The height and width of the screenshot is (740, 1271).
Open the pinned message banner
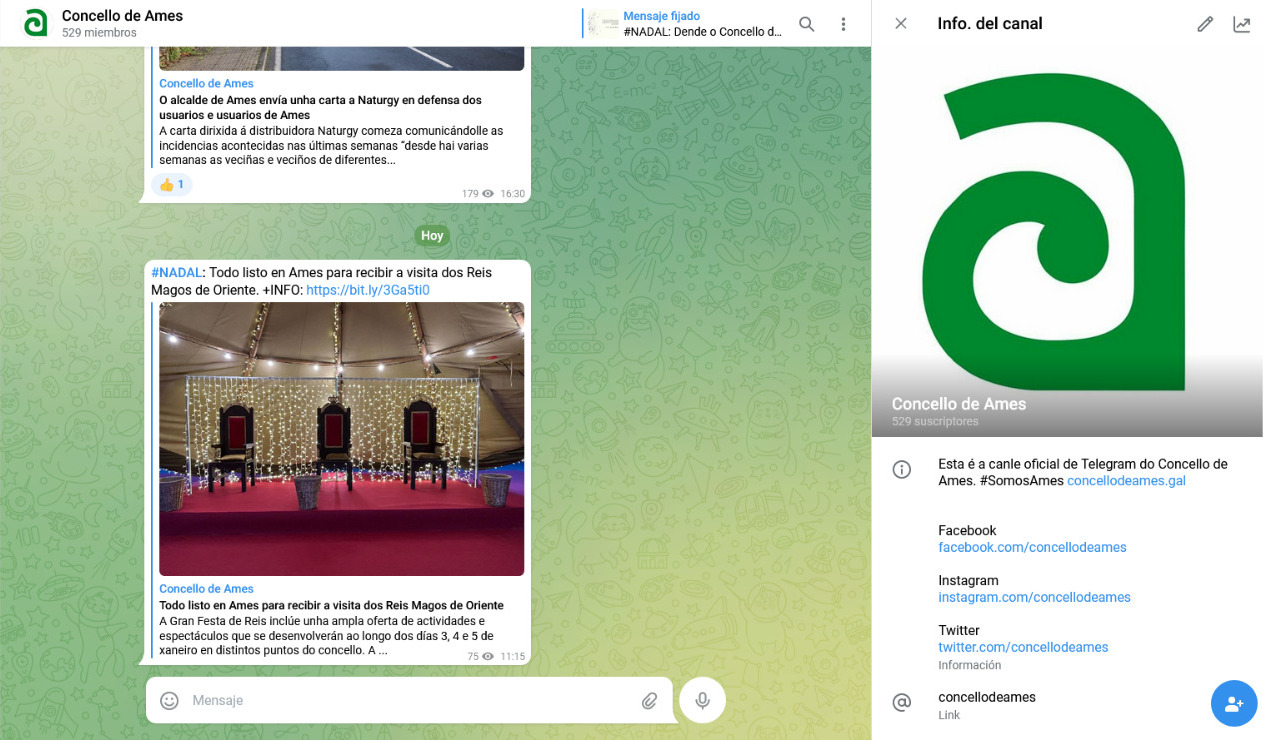[683, 24]
